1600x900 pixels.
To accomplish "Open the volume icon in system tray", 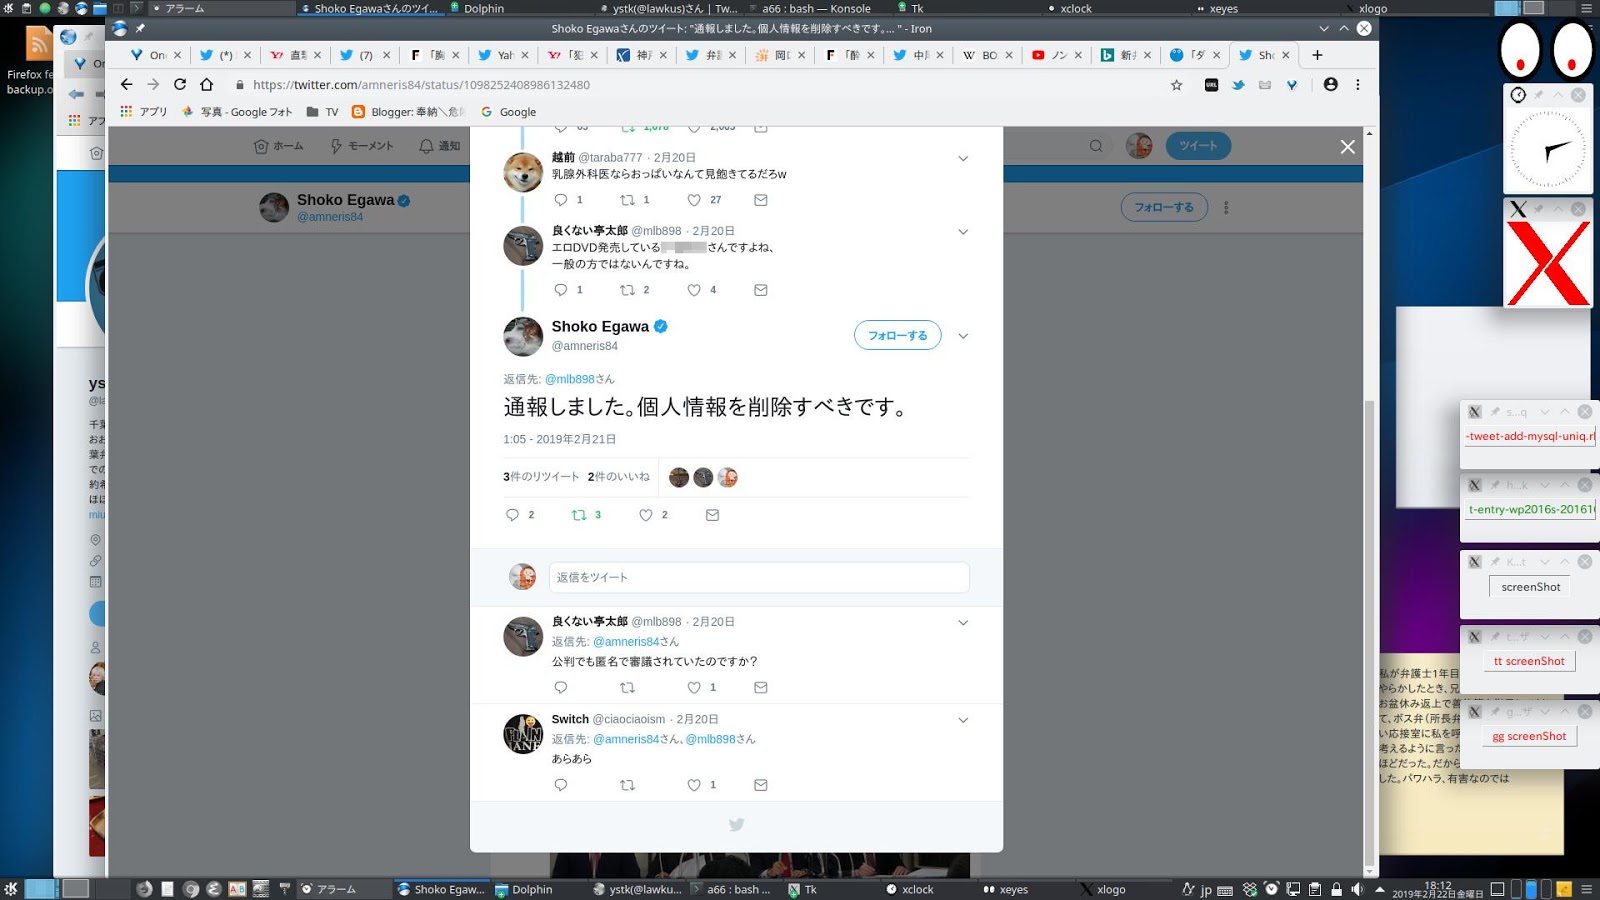I will tap(1357, 889).
